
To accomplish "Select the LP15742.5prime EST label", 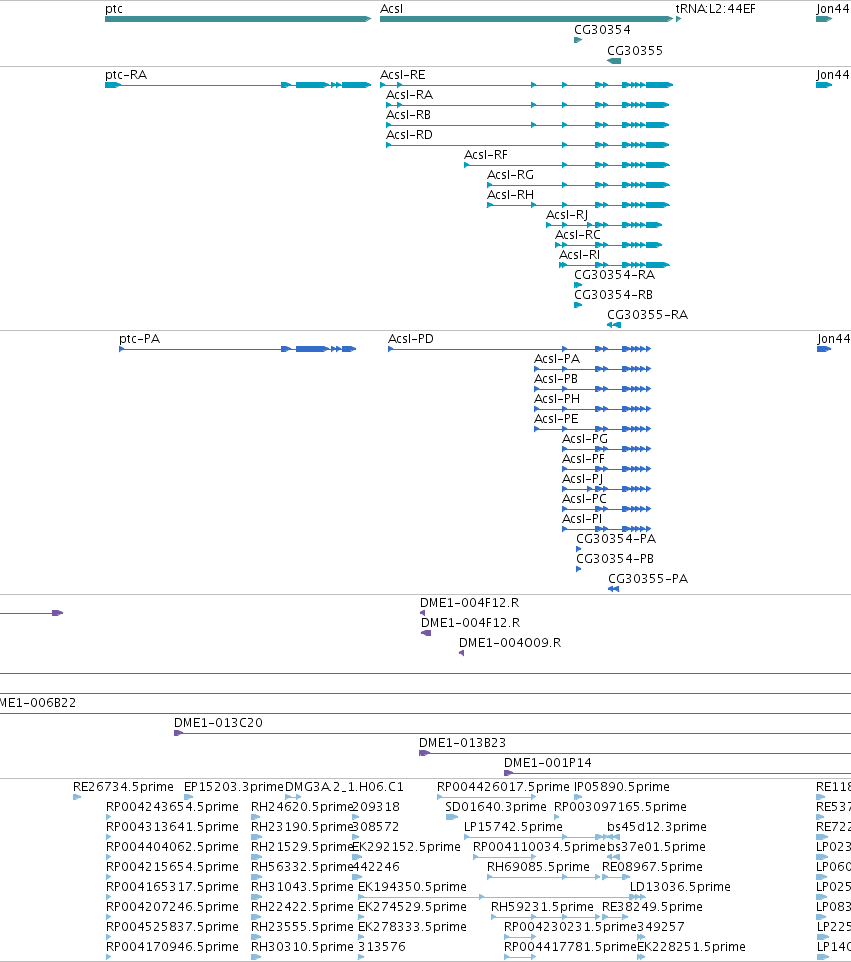I will click(513, 827).
